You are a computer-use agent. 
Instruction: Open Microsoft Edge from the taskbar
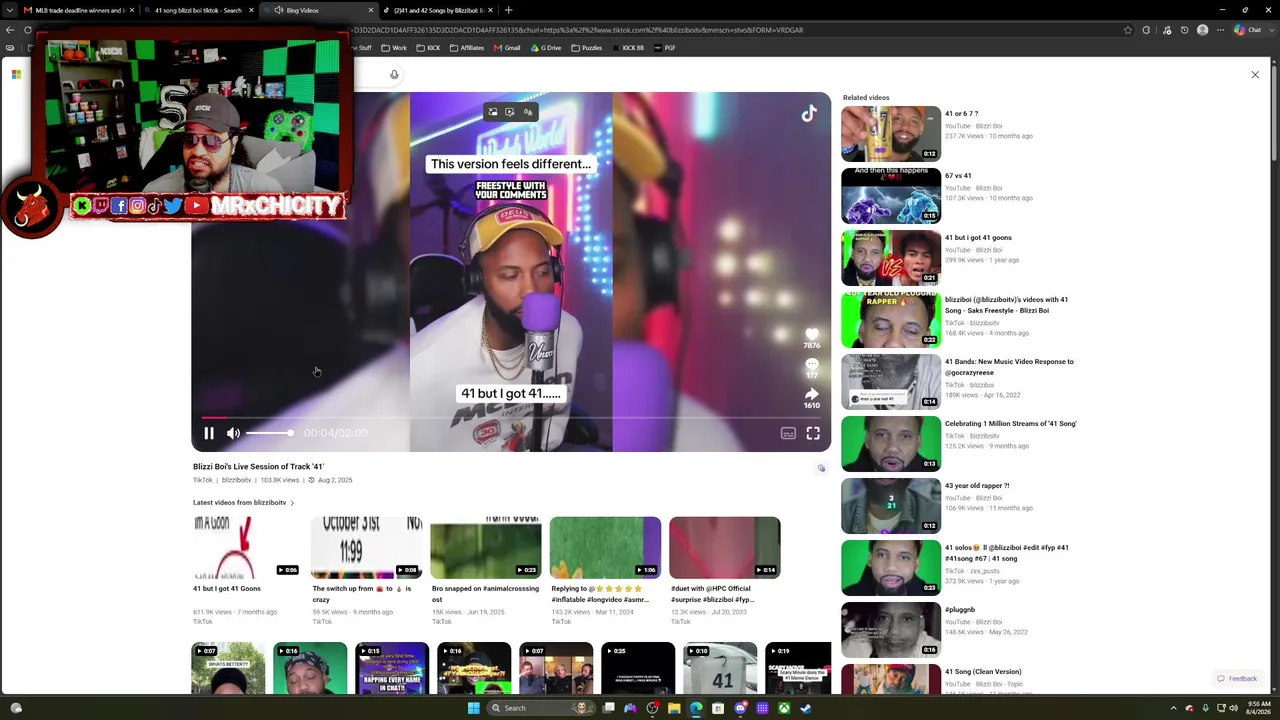coord(696,708)
